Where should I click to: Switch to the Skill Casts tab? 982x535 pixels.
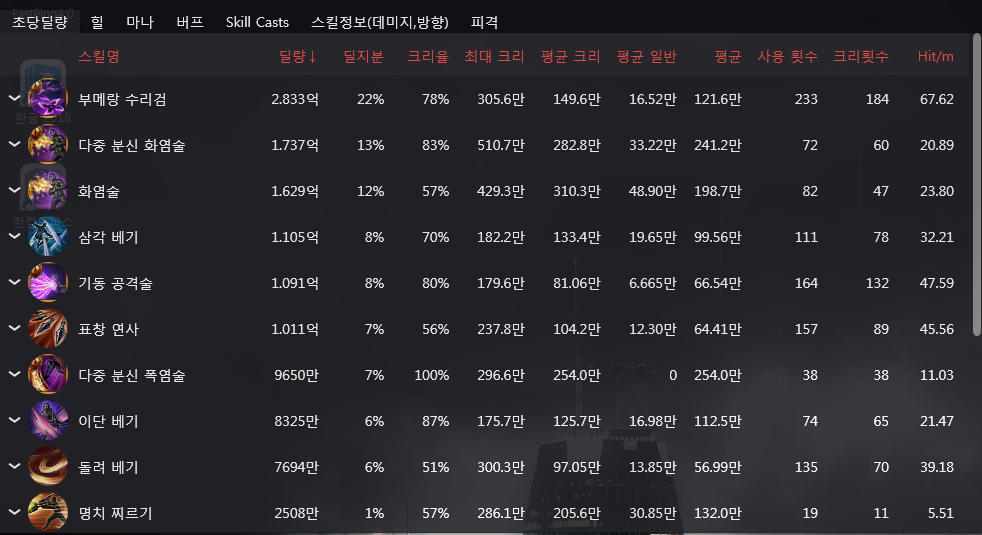point(257,22)
